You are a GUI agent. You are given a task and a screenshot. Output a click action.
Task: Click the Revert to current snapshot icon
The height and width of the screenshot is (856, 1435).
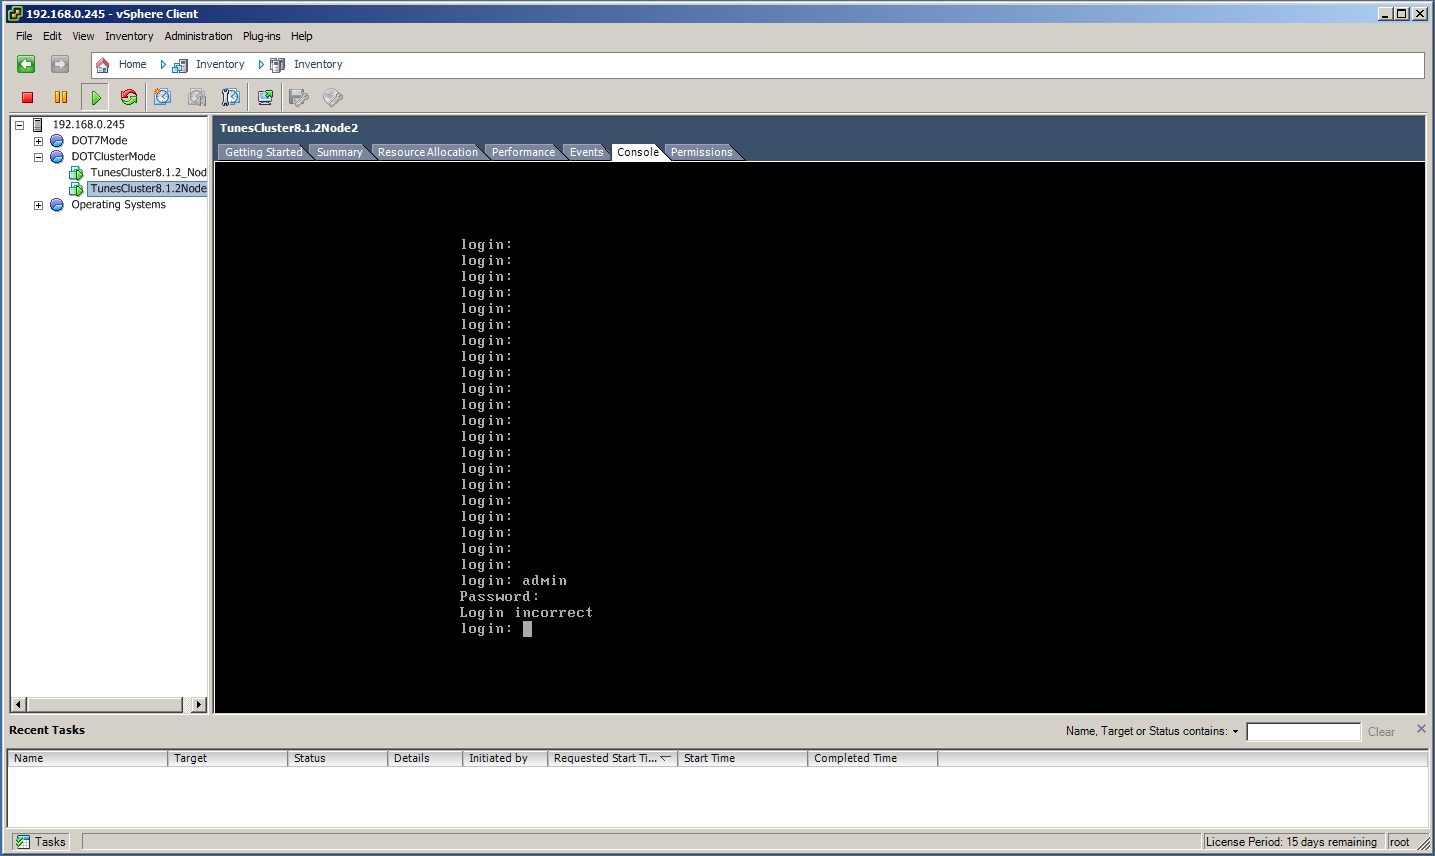197,97
